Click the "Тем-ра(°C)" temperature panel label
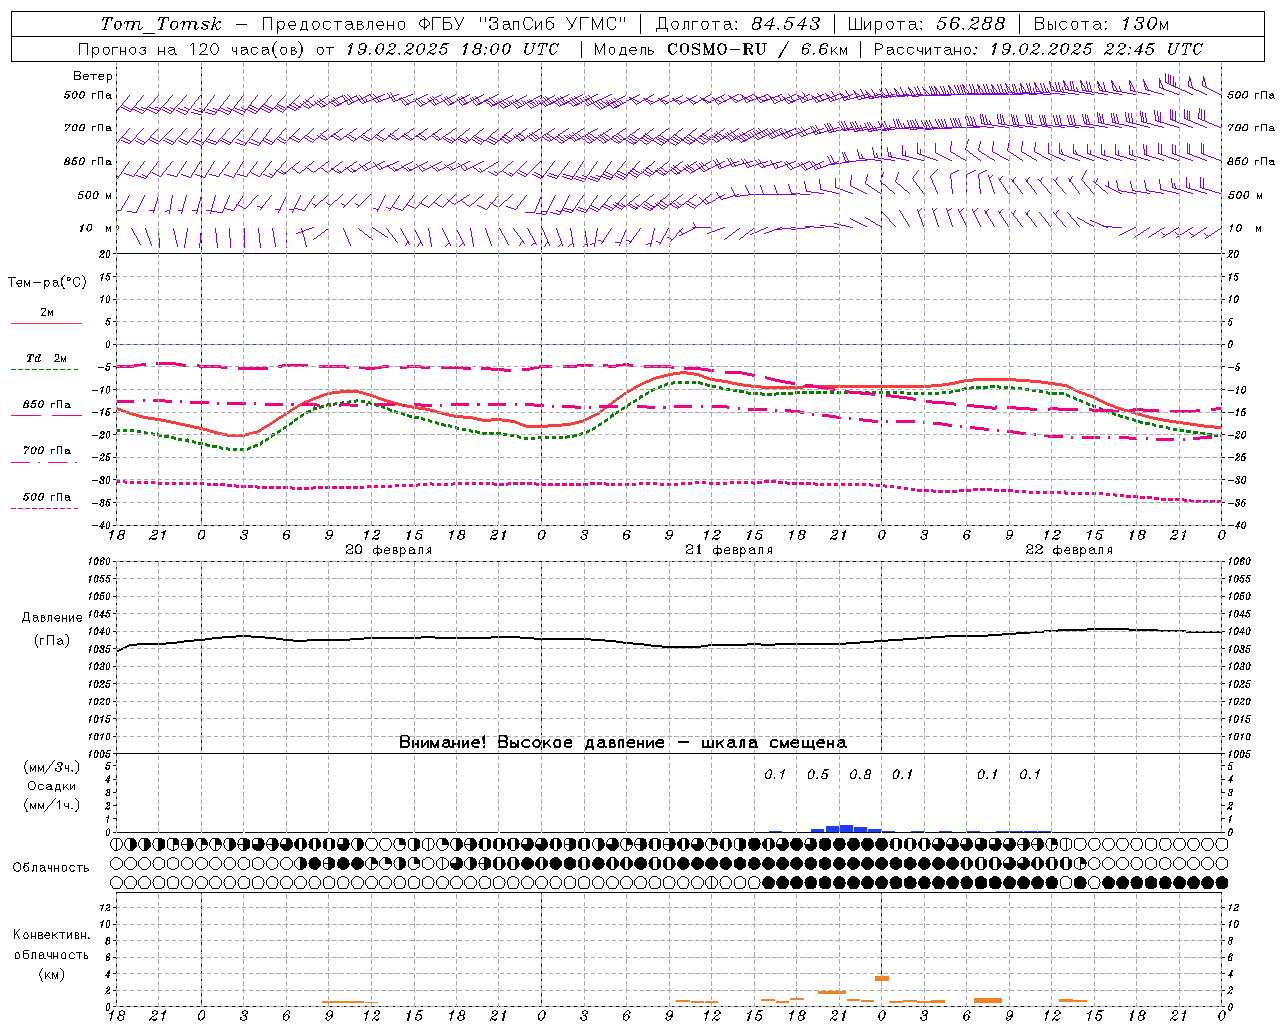Viewport: 1280px width, 1024px height. (x=47, y=283)
